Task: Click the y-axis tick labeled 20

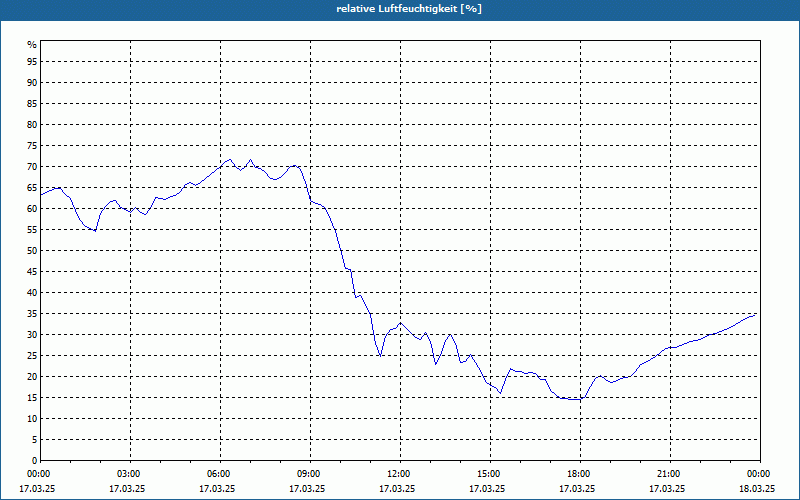Action: click(32, 377)
